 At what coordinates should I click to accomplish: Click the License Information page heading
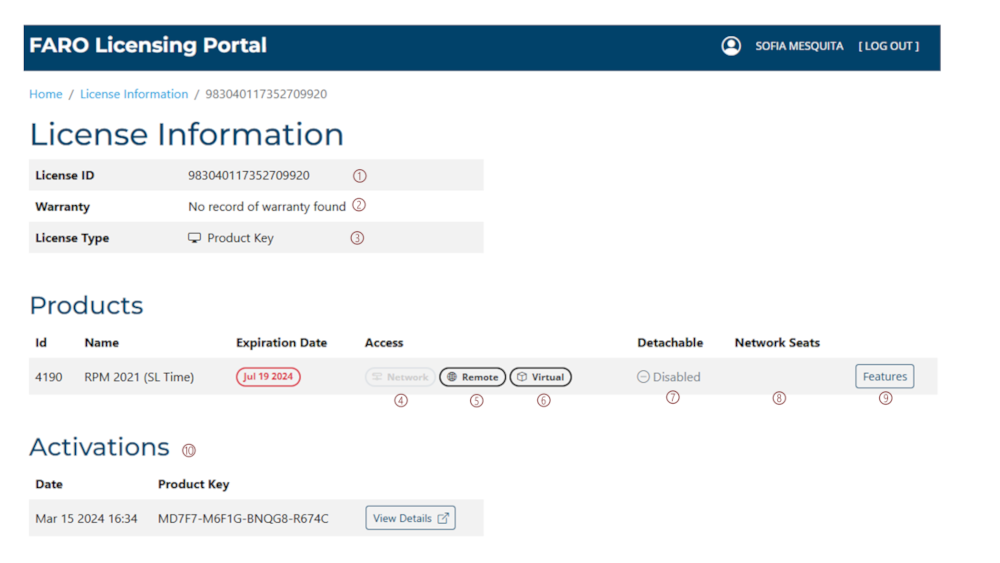pos(186,135)
